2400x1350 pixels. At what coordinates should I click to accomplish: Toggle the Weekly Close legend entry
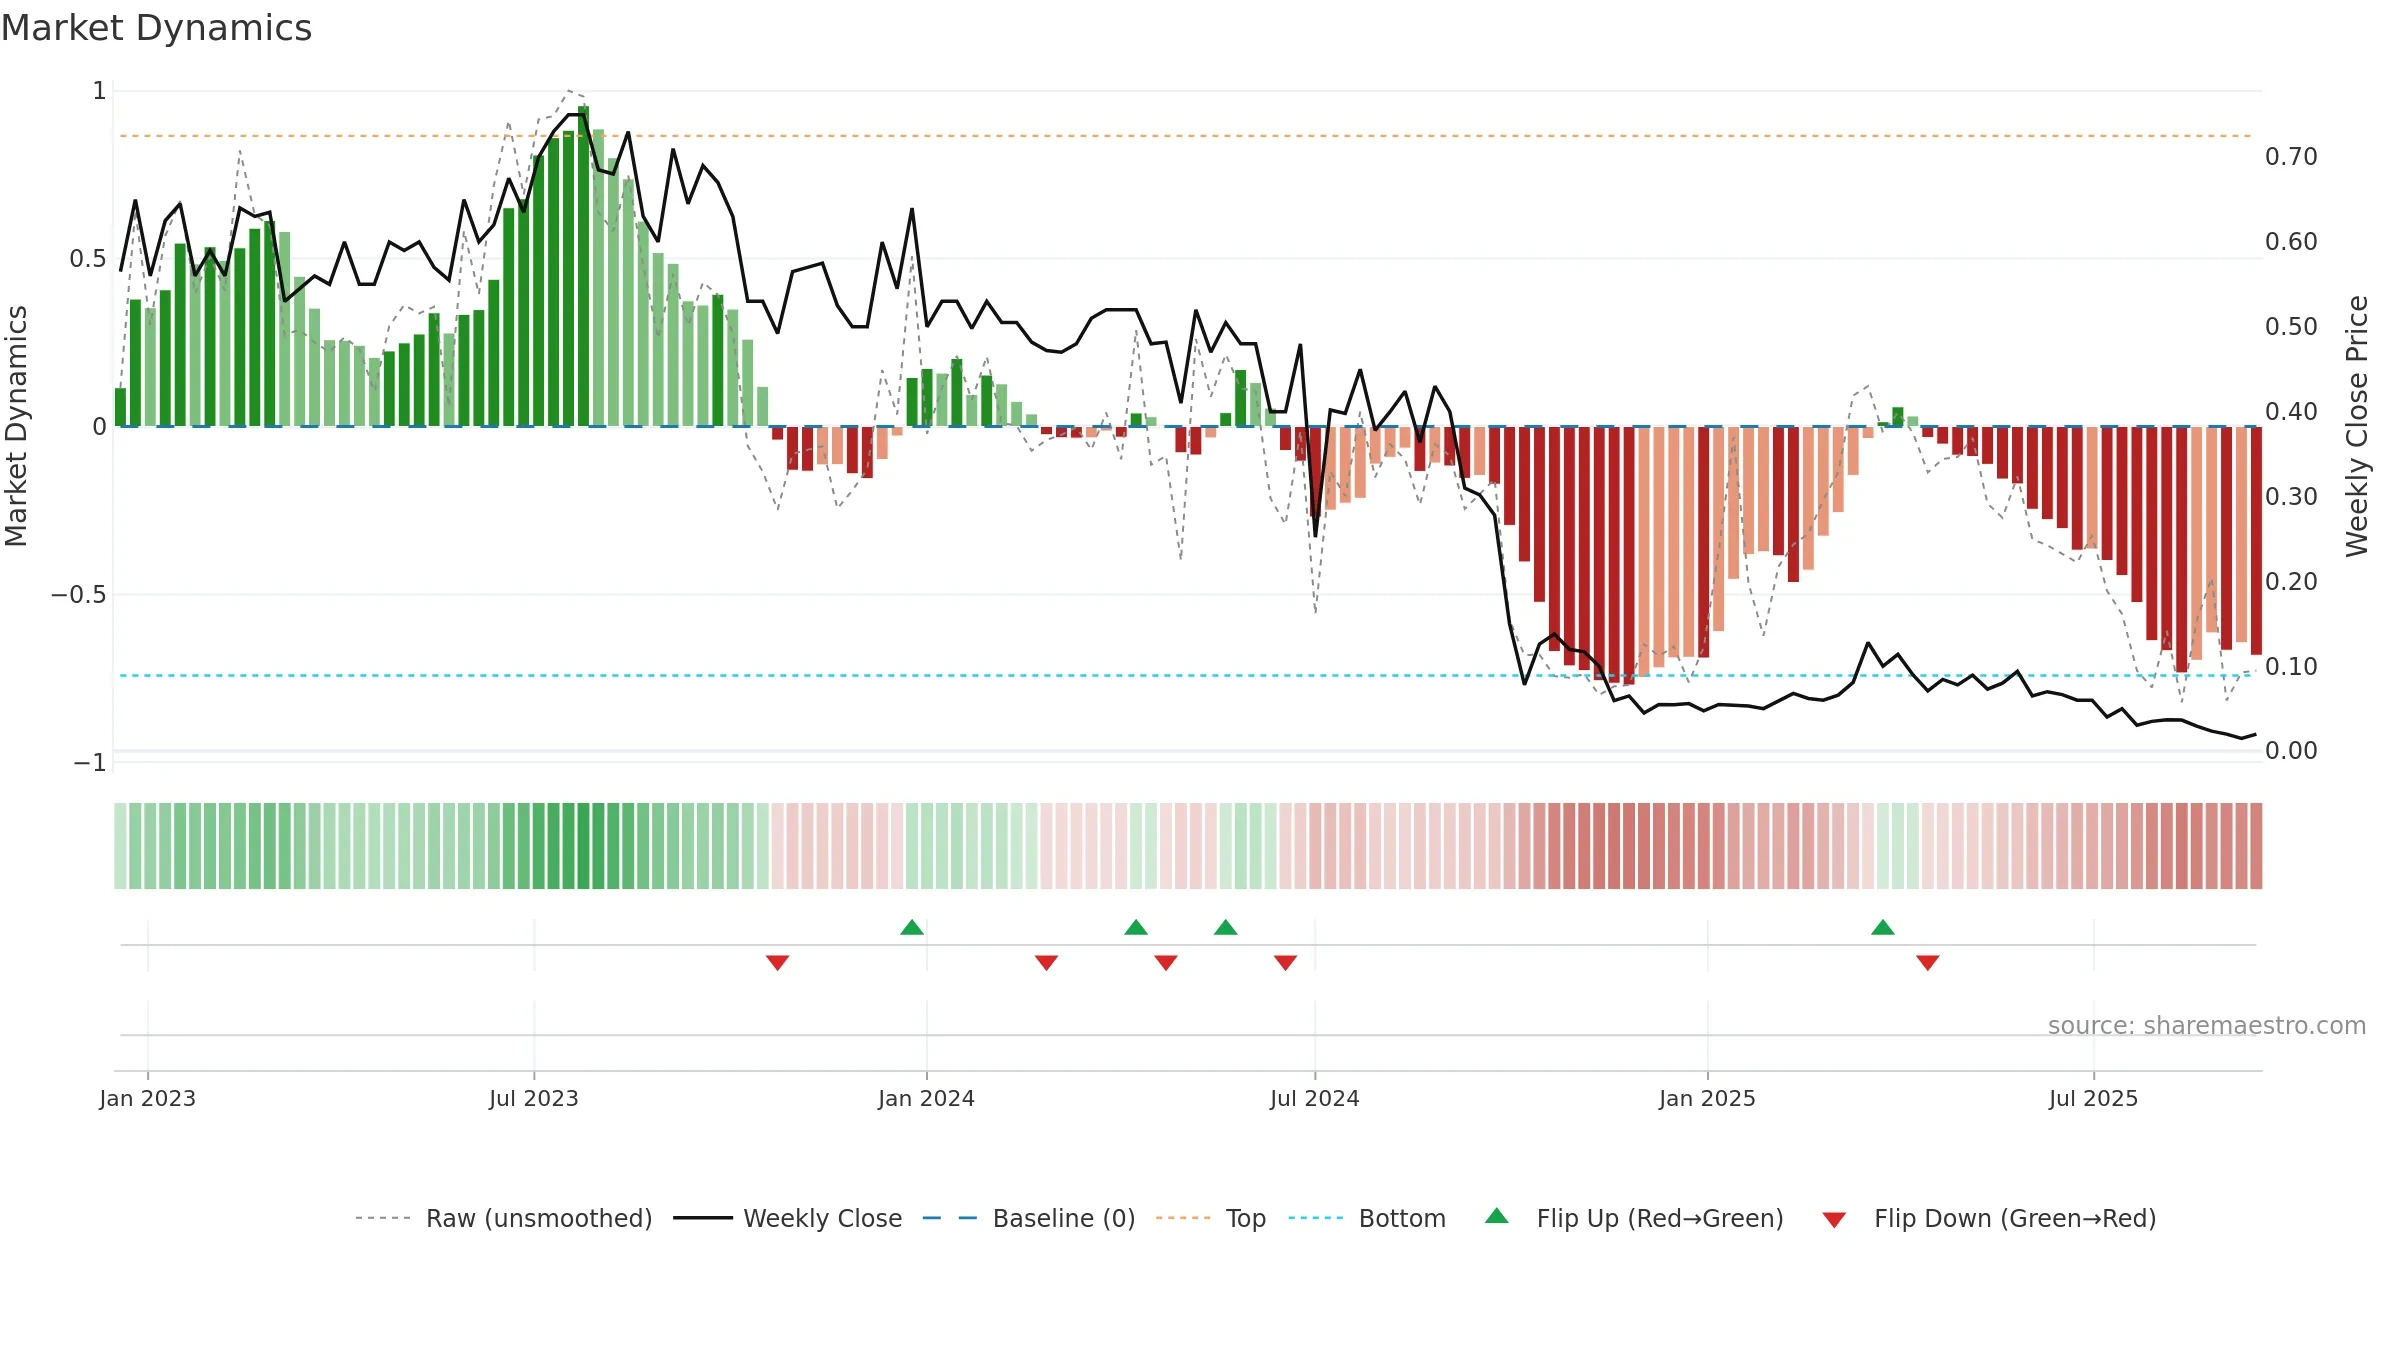[787, 1218]
